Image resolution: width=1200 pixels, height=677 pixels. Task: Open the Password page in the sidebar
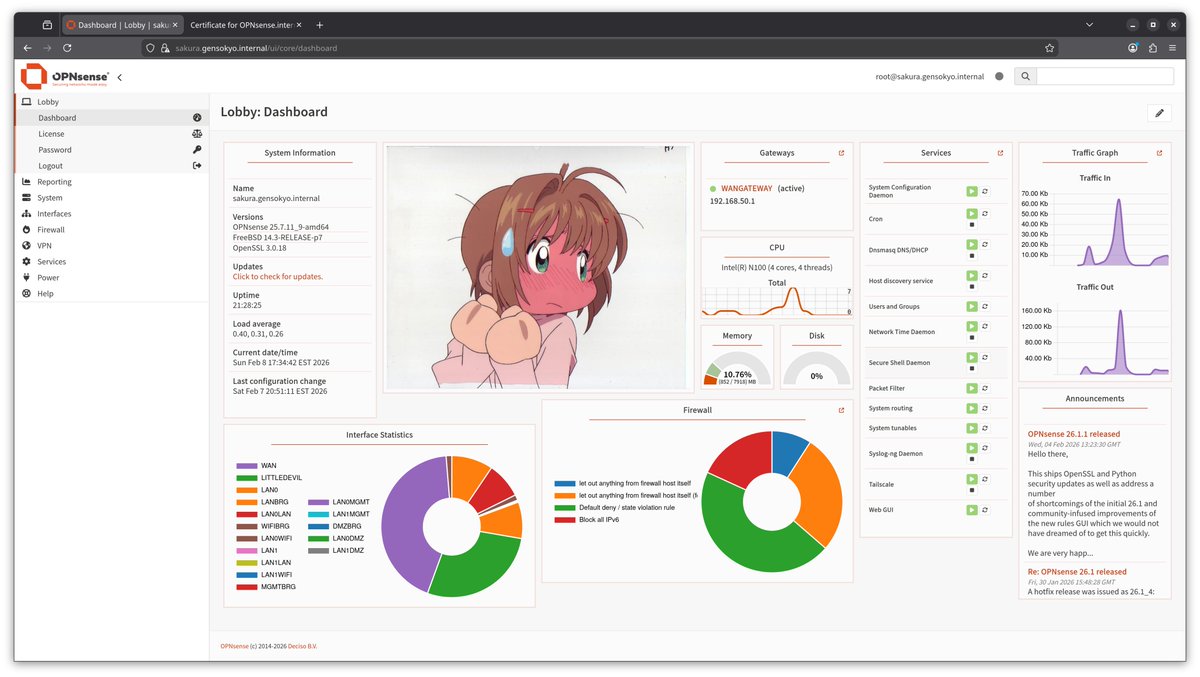click(110, 150)
